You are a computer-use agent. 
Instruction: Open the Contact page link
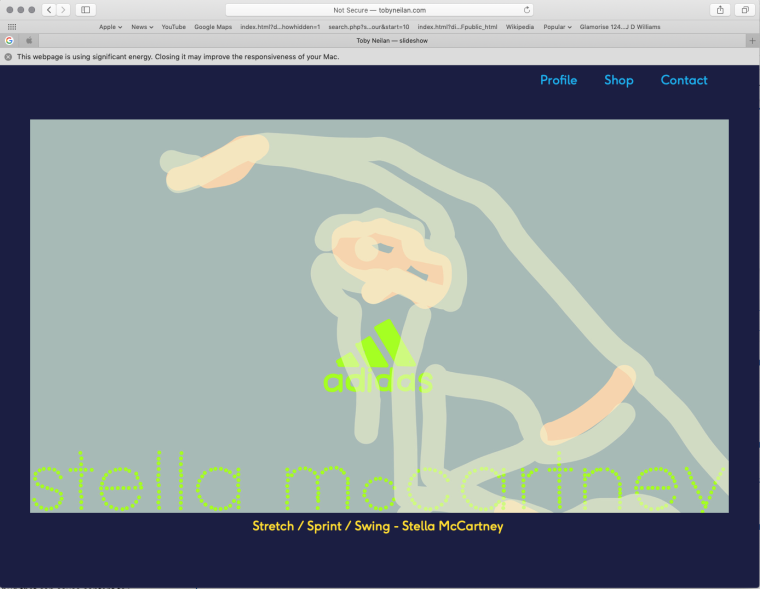click(684, 80)
